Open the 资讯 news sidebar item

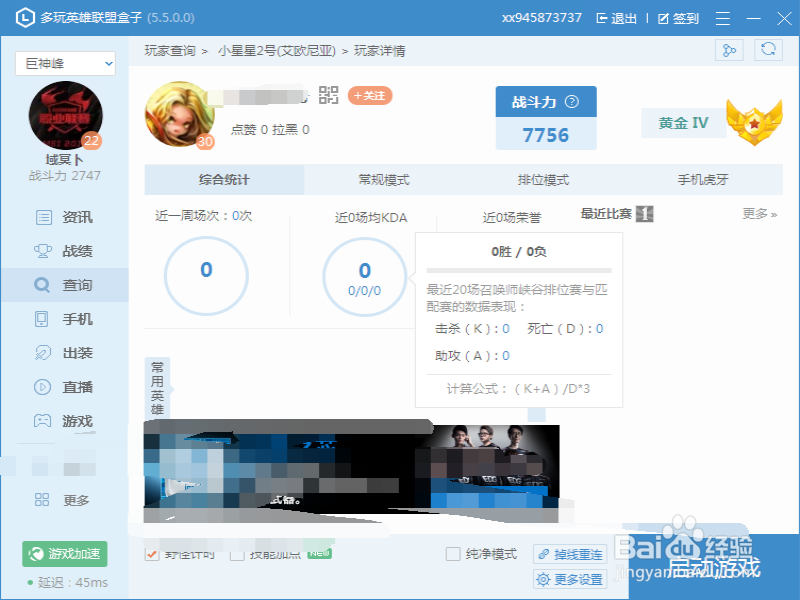pyautogui.click(x=64, y=217)
